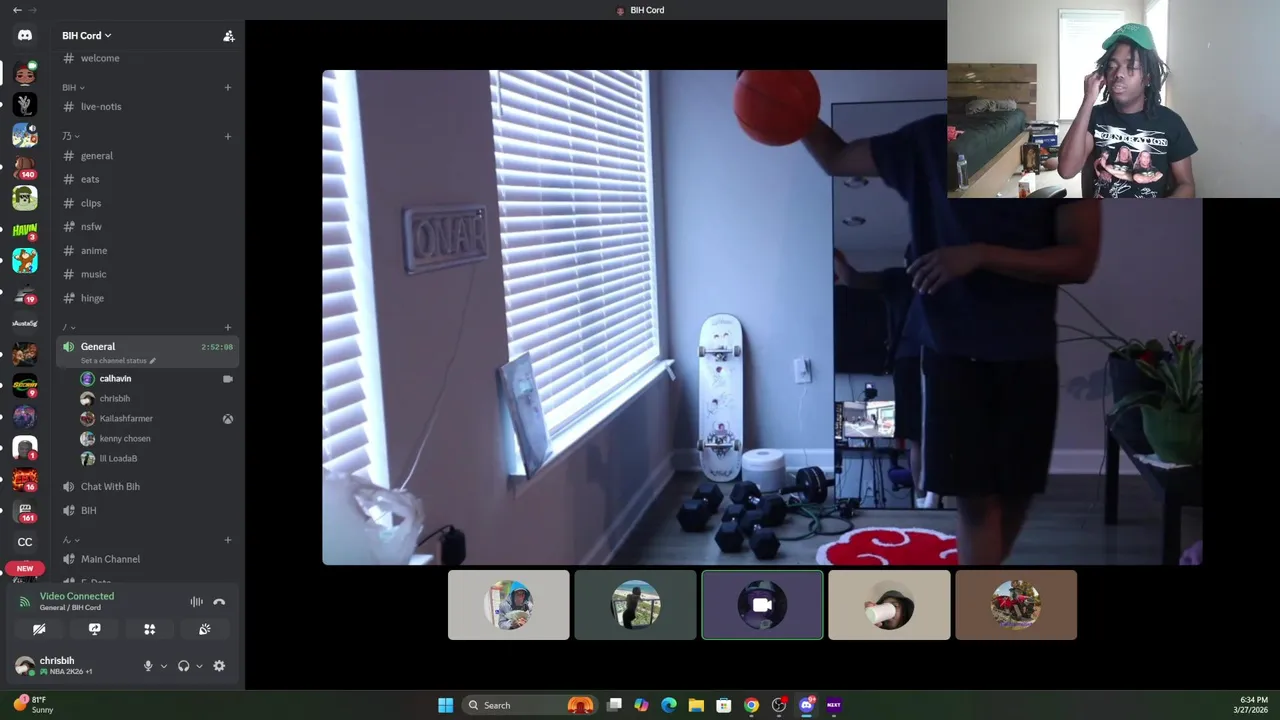Open the live-notis channel
The height and width of the screenshot is (720, 1280).
[x=147, y=107]
